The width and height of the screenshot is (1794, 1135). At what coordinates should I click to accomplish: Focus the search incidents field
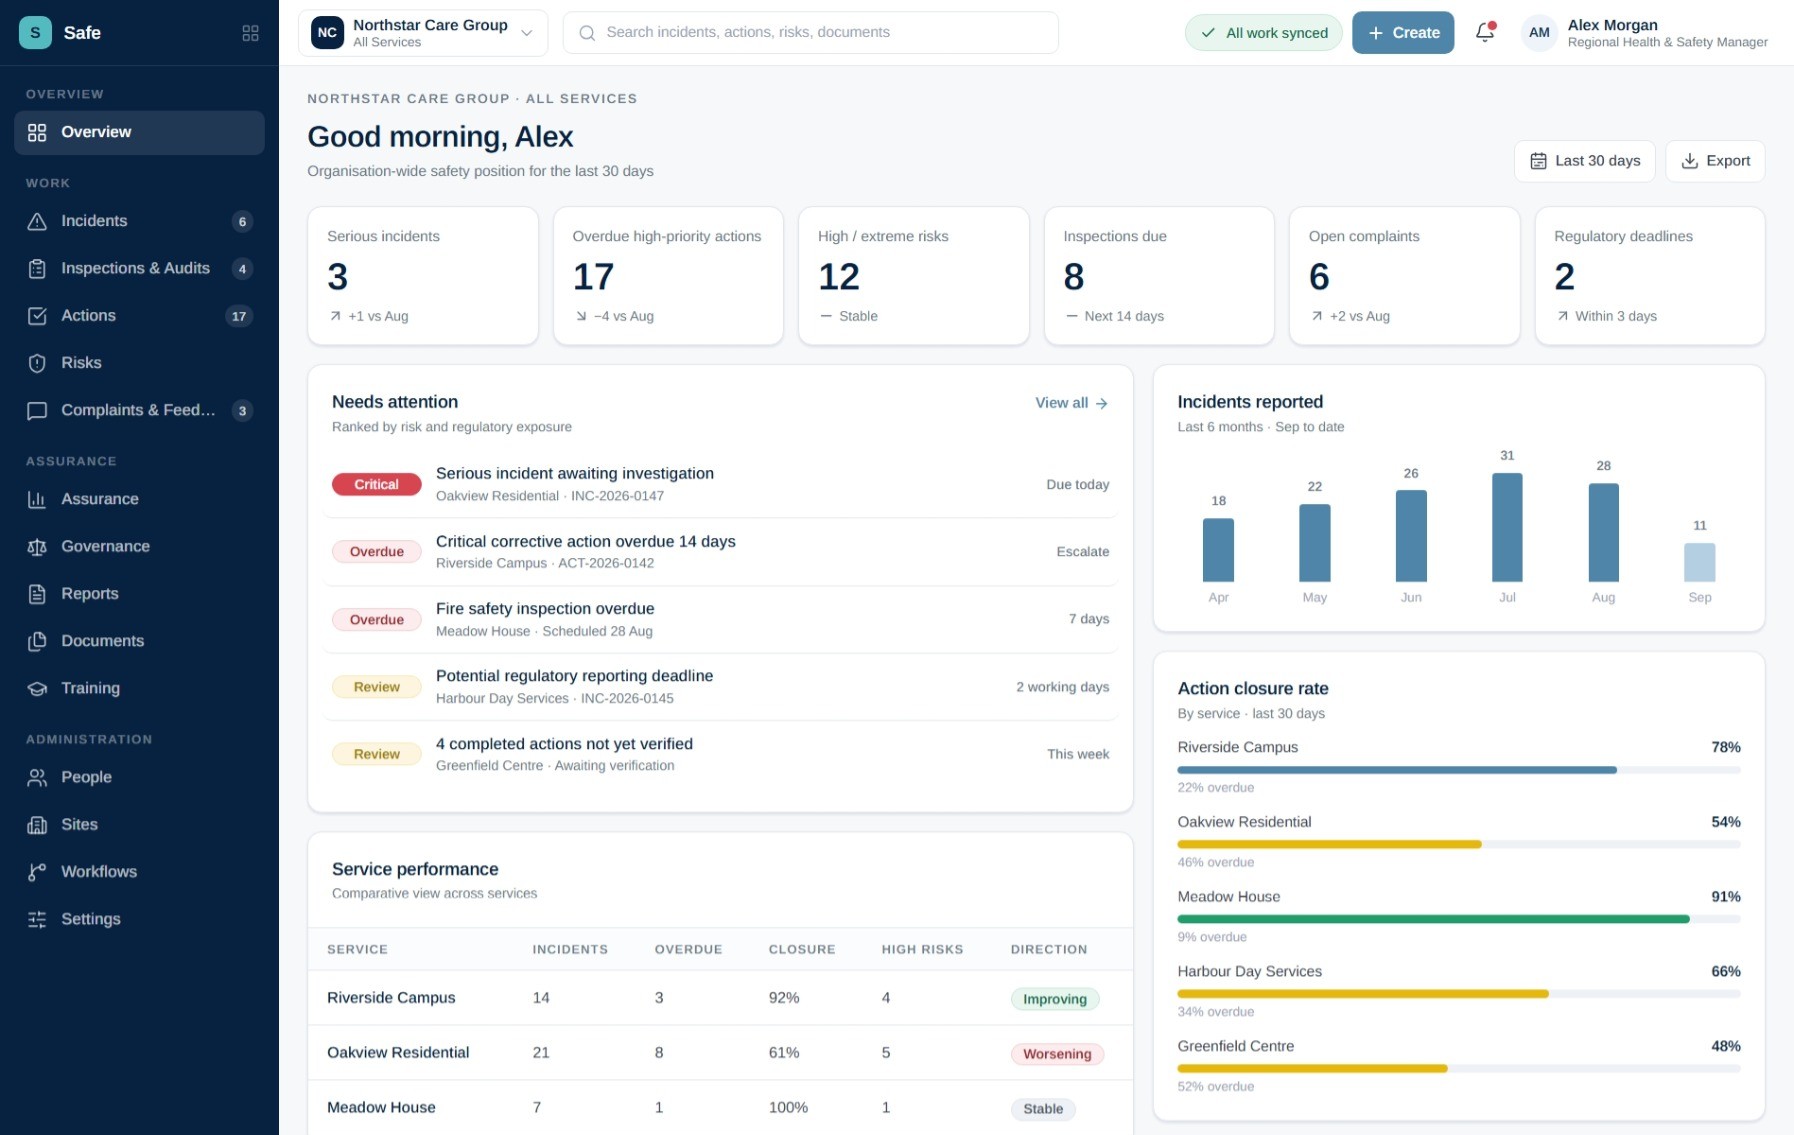click(x=810, y=32)
